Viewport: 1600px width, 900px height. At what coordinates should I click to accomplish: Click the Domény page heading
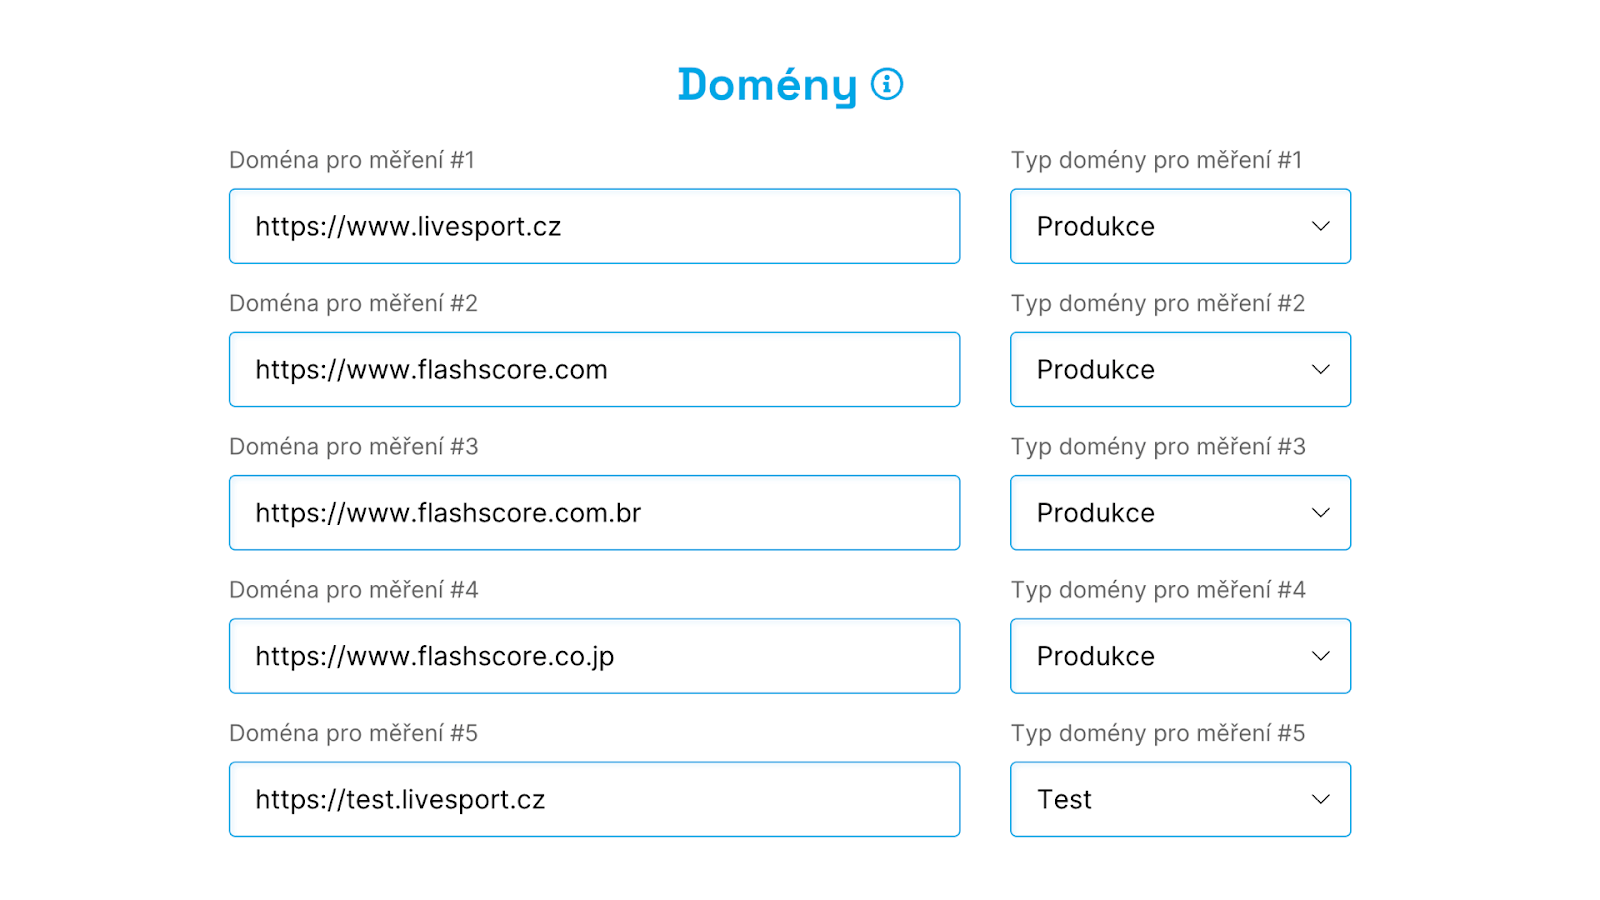(x=766, y=85)
